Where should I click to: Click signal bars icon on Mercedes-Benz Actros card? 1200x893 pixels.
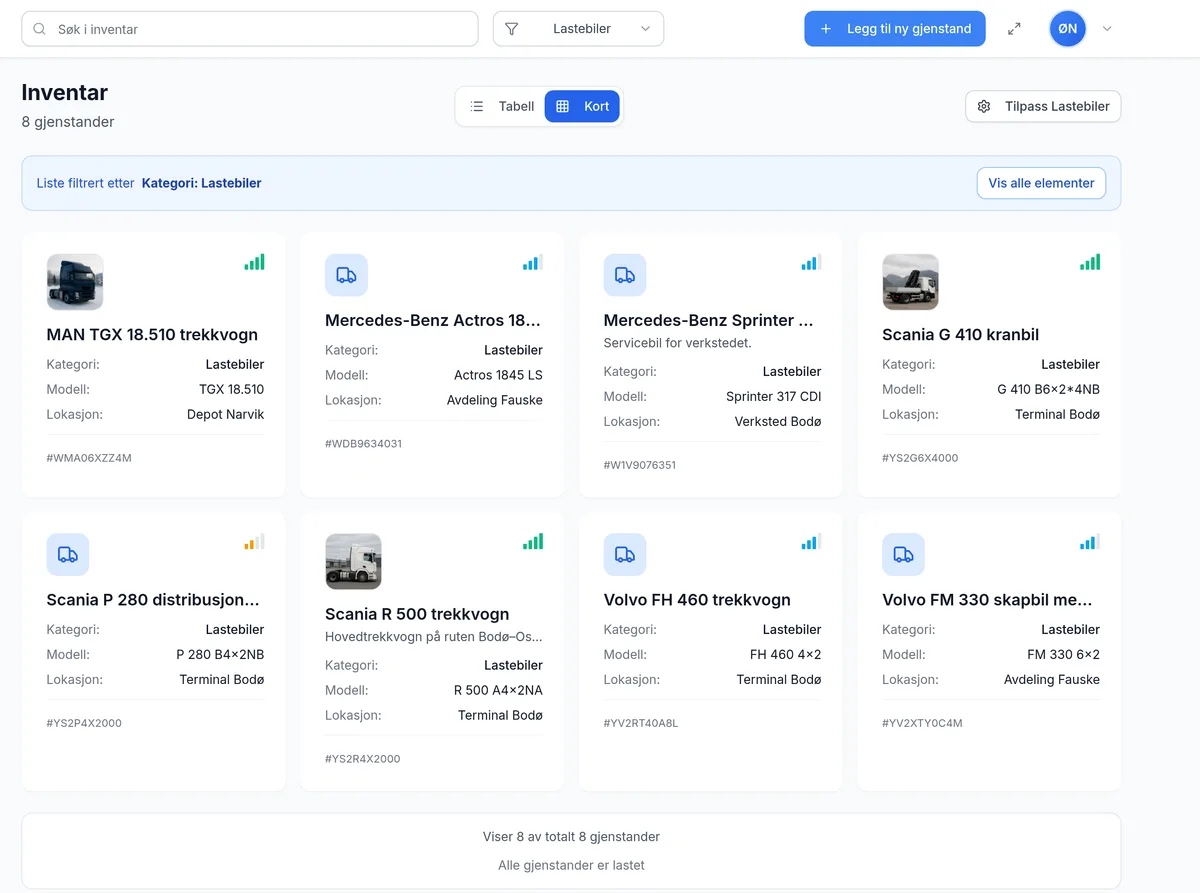[532, 263]
